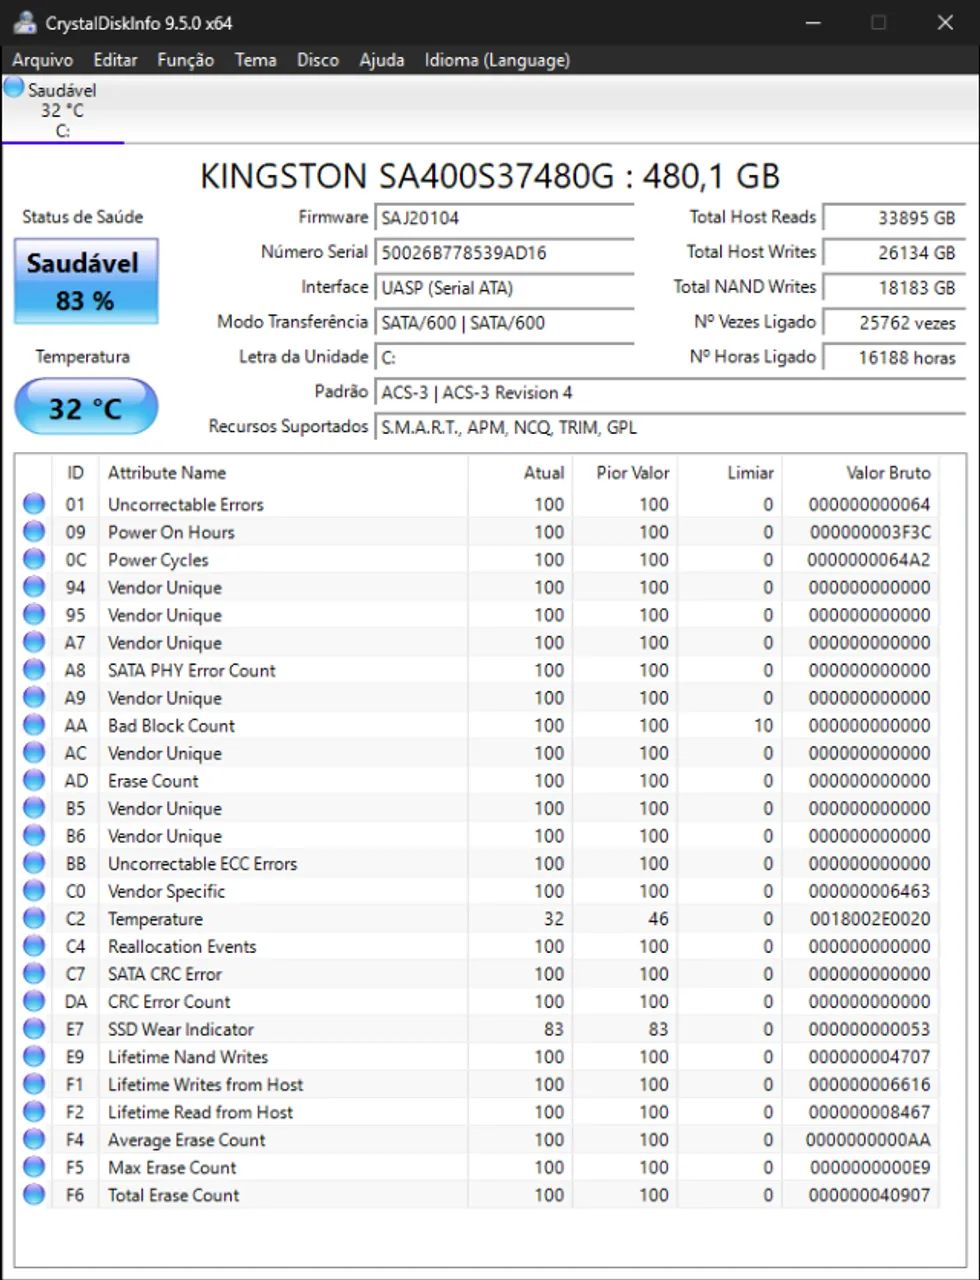Click status orb for SSD Wear Indicator row
Viewport: 980px width, 1280px height.
[x=34, y=1029]
